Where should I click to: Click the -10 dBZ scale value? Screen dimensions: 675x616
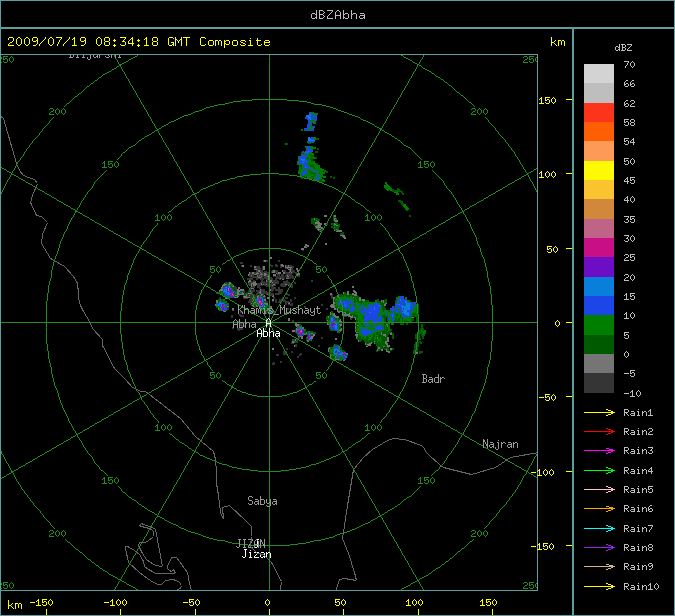(x=632, y=393)
